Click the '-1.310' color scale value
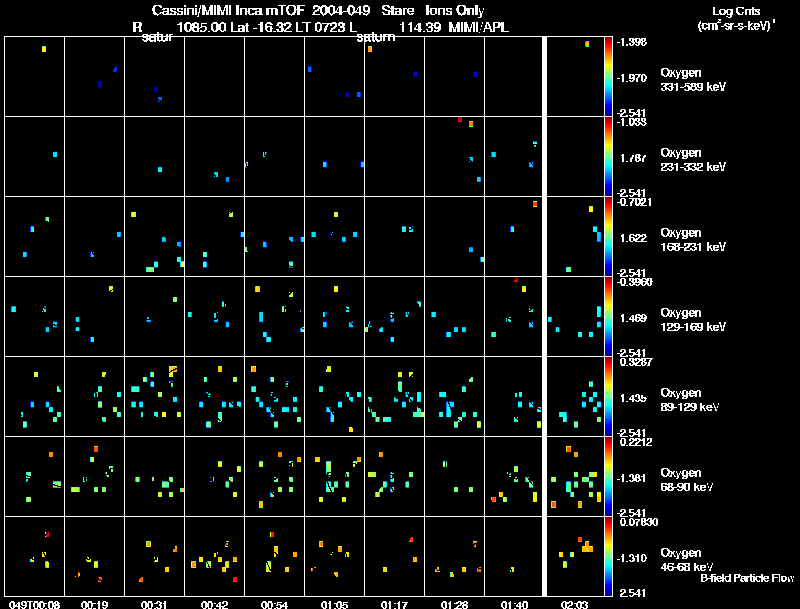The width and height of the screenshot is (800, 609). pyautogui.click(x=632, y=558)
